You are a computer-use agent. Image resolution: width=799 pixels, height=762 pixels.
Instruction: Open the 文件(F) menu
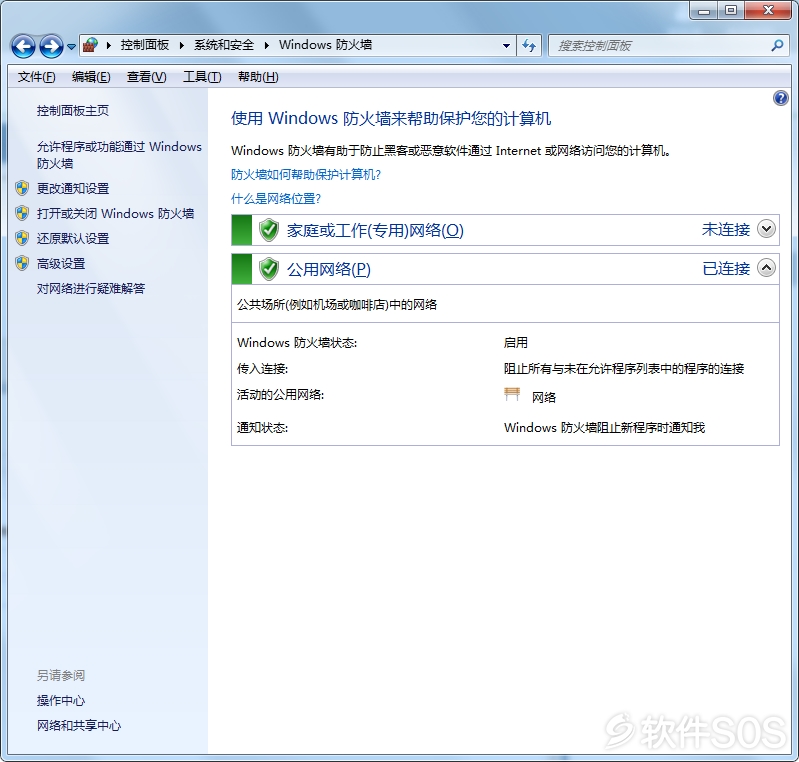tap(37, 77)
